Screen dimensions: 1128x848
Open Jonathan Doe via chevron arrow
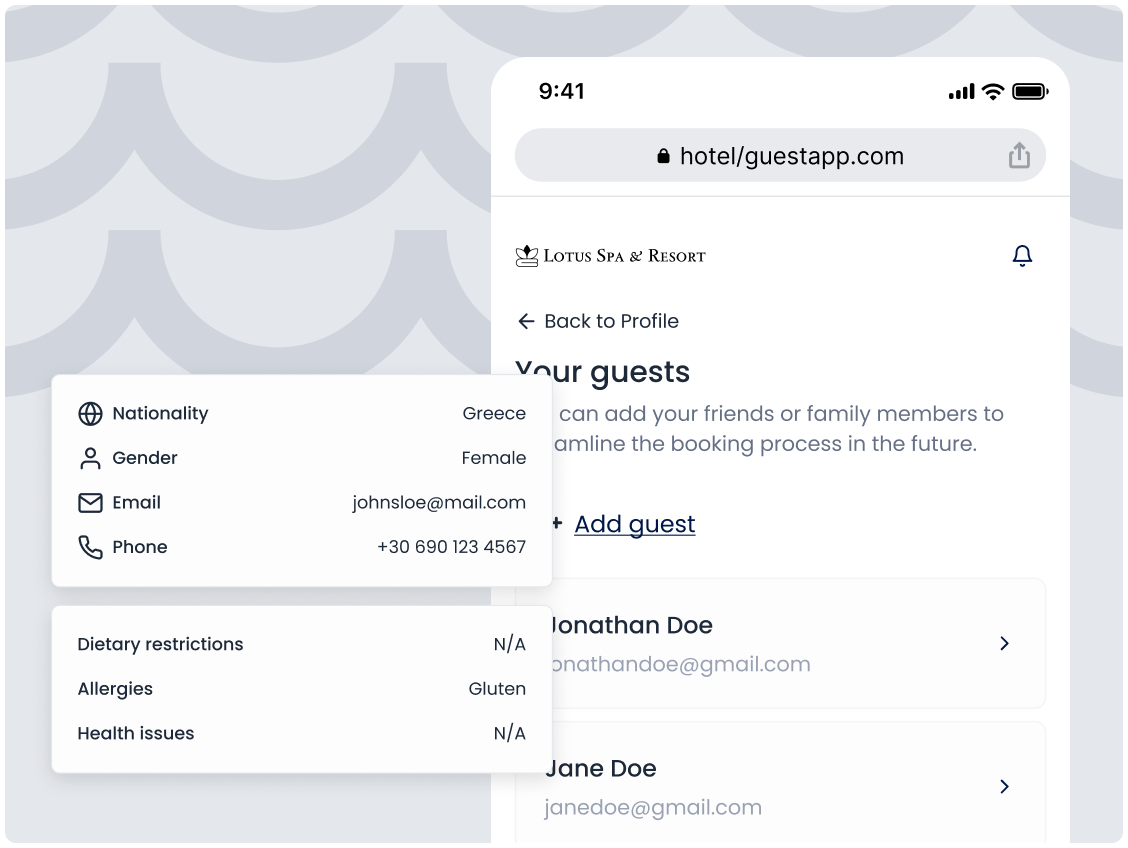[x=1004, y=644]
